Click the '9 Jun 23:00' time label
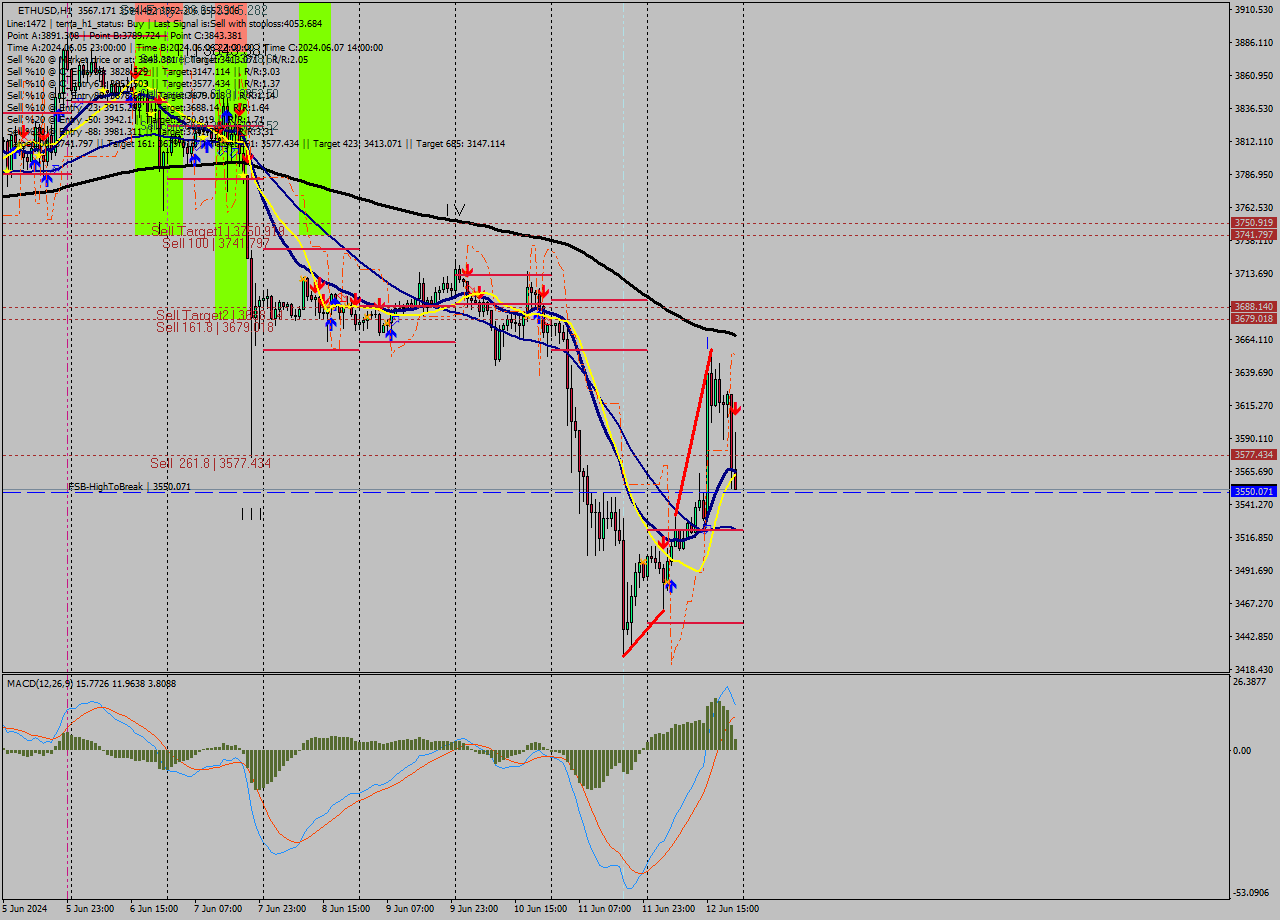This screenshot has width=1280, height=920. click(x=474, y=909)
